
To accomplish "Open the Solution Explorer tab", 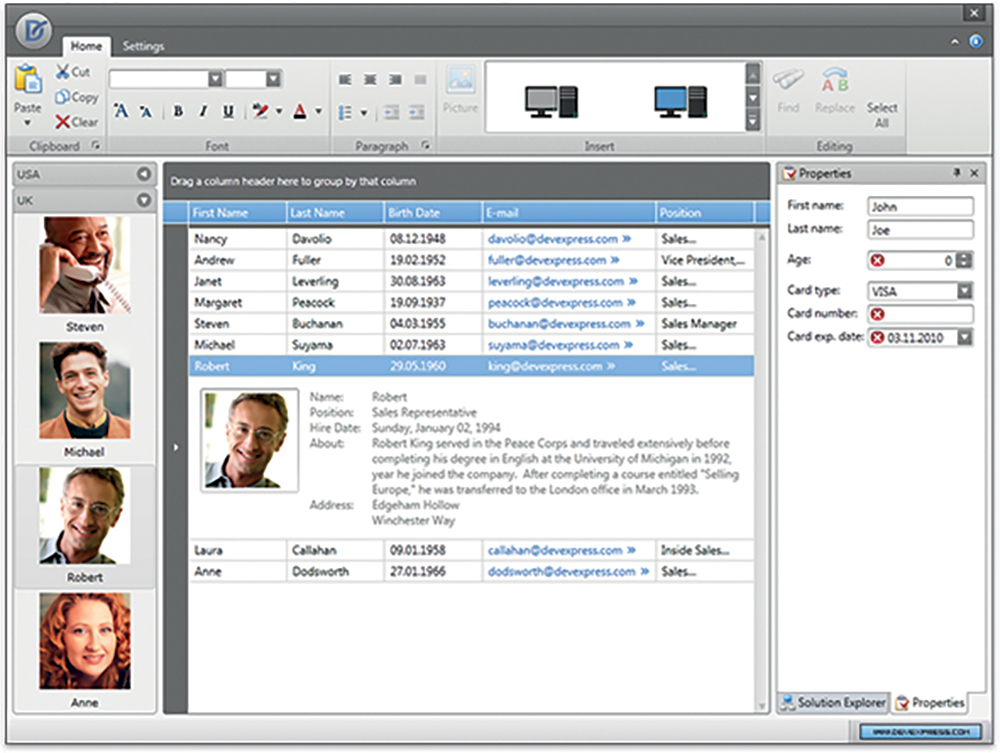I will click(833, 702).
